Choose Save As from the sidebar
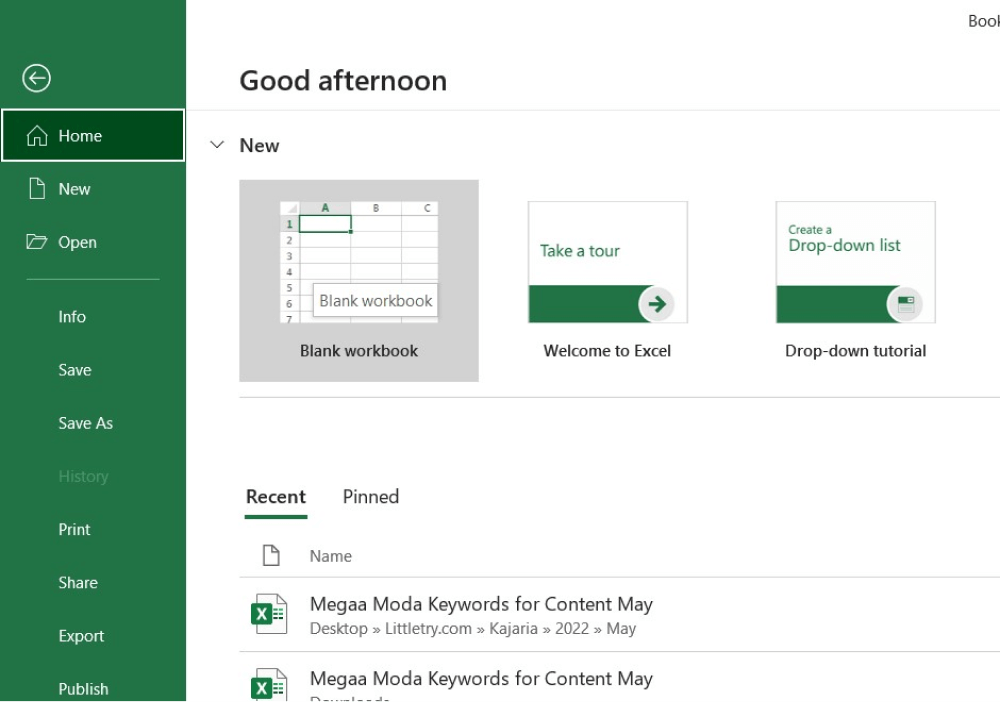Screen dimensions: 1000x702 tap(93, 423)
